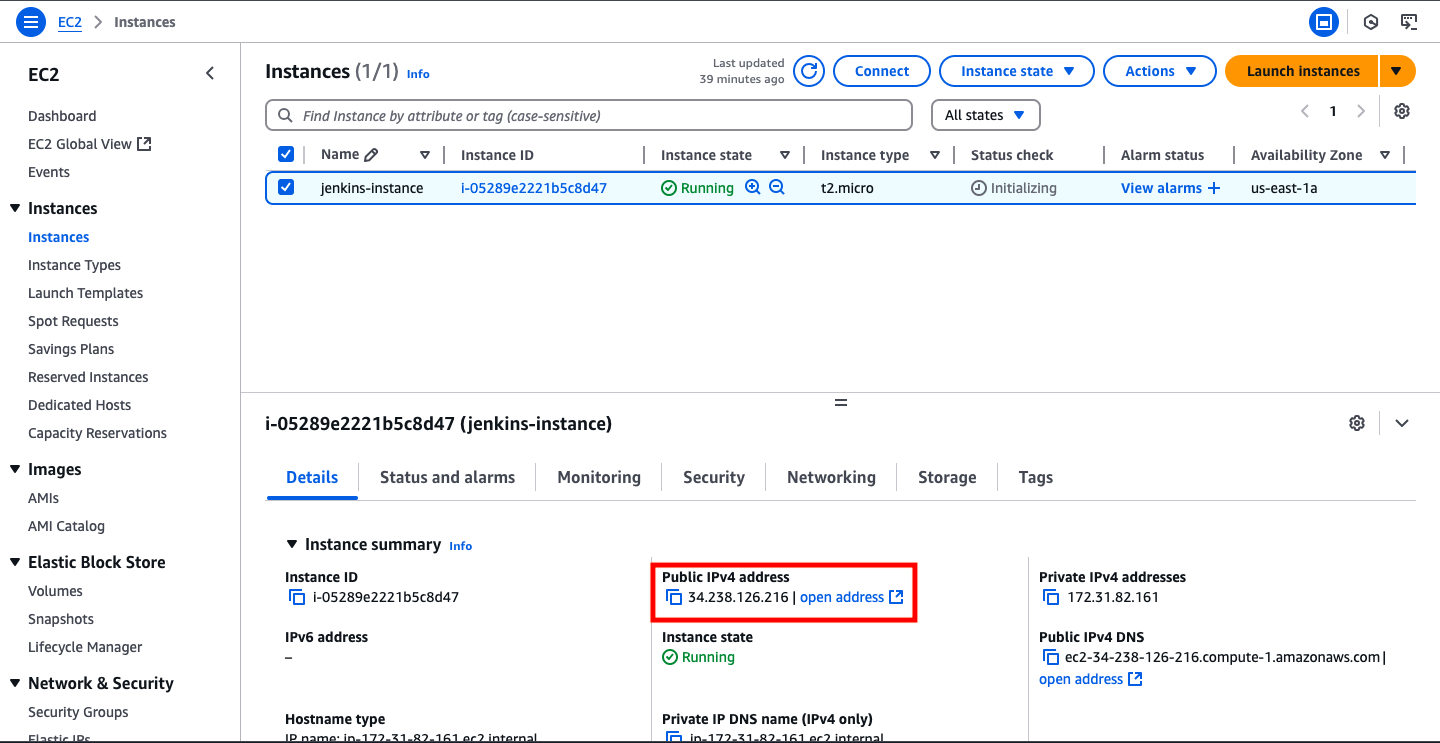Collapse the Instances sidebar section
The width and height of the screenshot is (1440, 743).
(x=15, y=208)
